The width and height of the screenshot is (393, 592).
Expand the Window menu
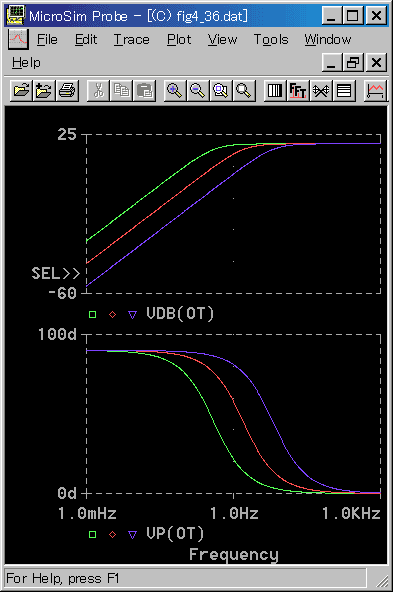click(x=328, y=39)
